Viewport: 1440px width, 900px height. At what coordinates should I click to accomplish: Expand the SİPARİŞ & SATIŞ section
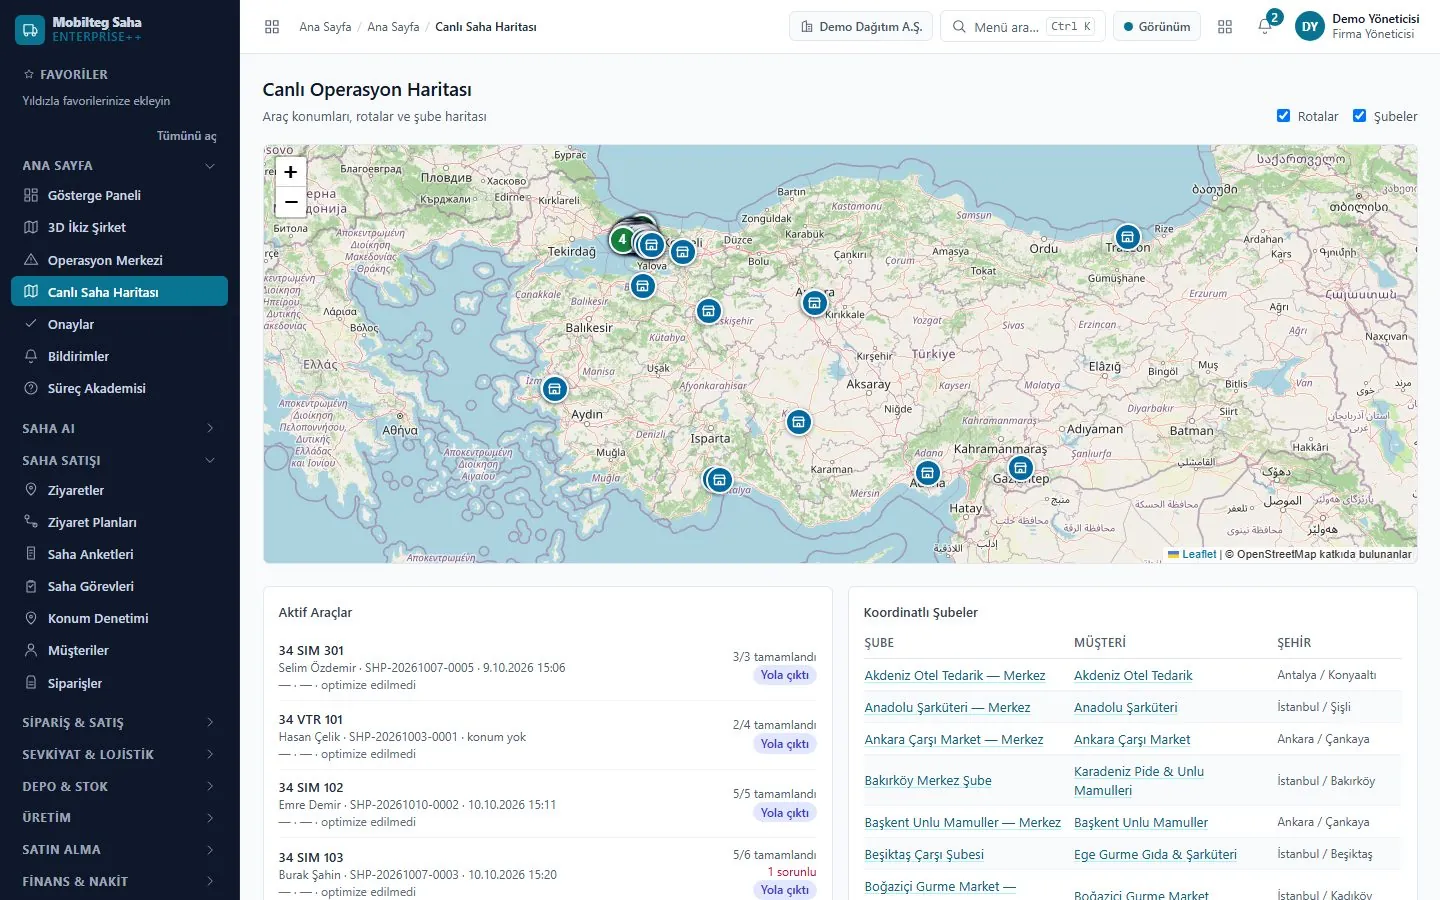[x=119, y=722]
